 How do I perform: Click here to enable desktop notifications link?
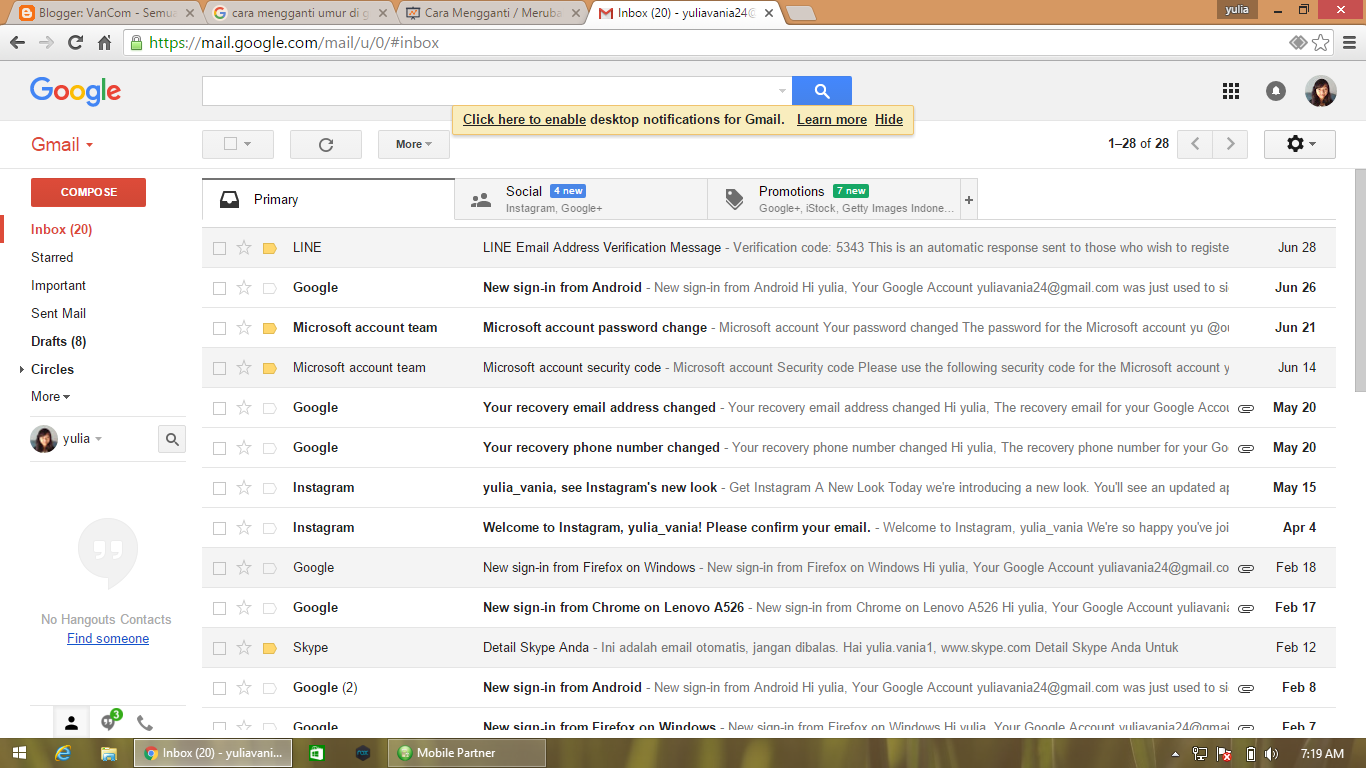pos(524,119)
